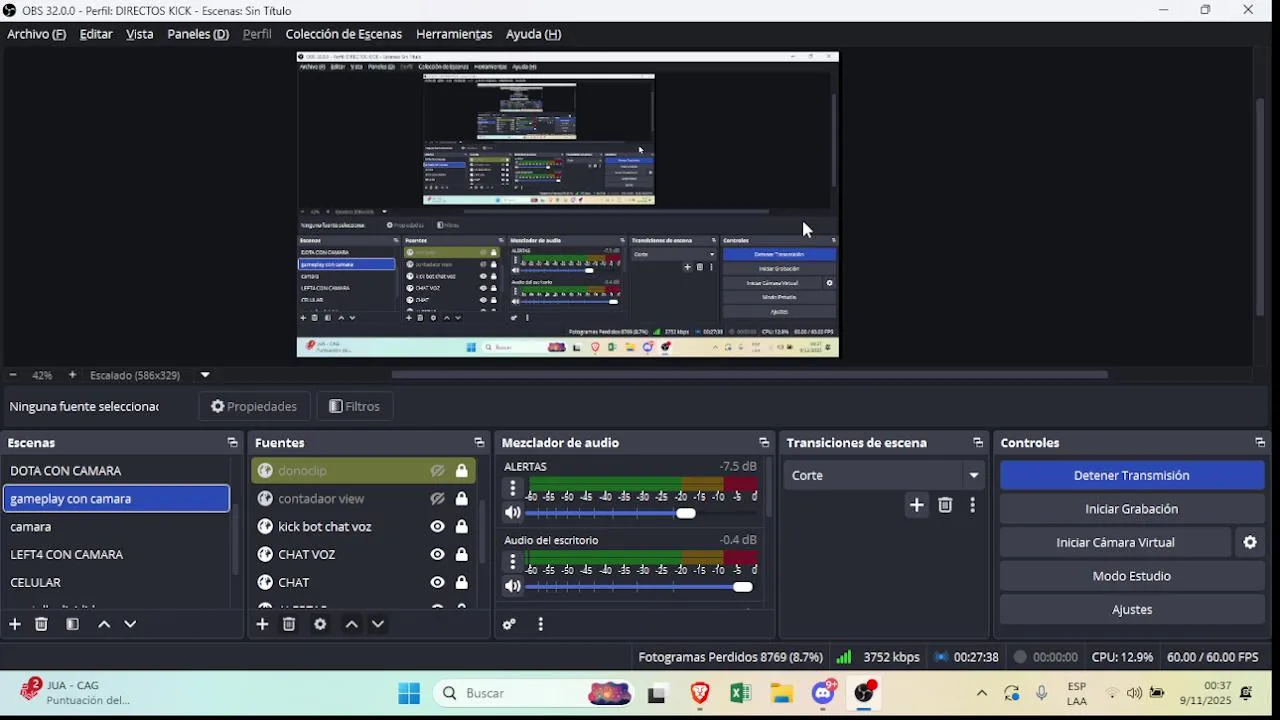Image resolution: width=1280 pixels, height=720 pixels.
Task: Open Excel from the taskbar
Action: pos(741,693)
